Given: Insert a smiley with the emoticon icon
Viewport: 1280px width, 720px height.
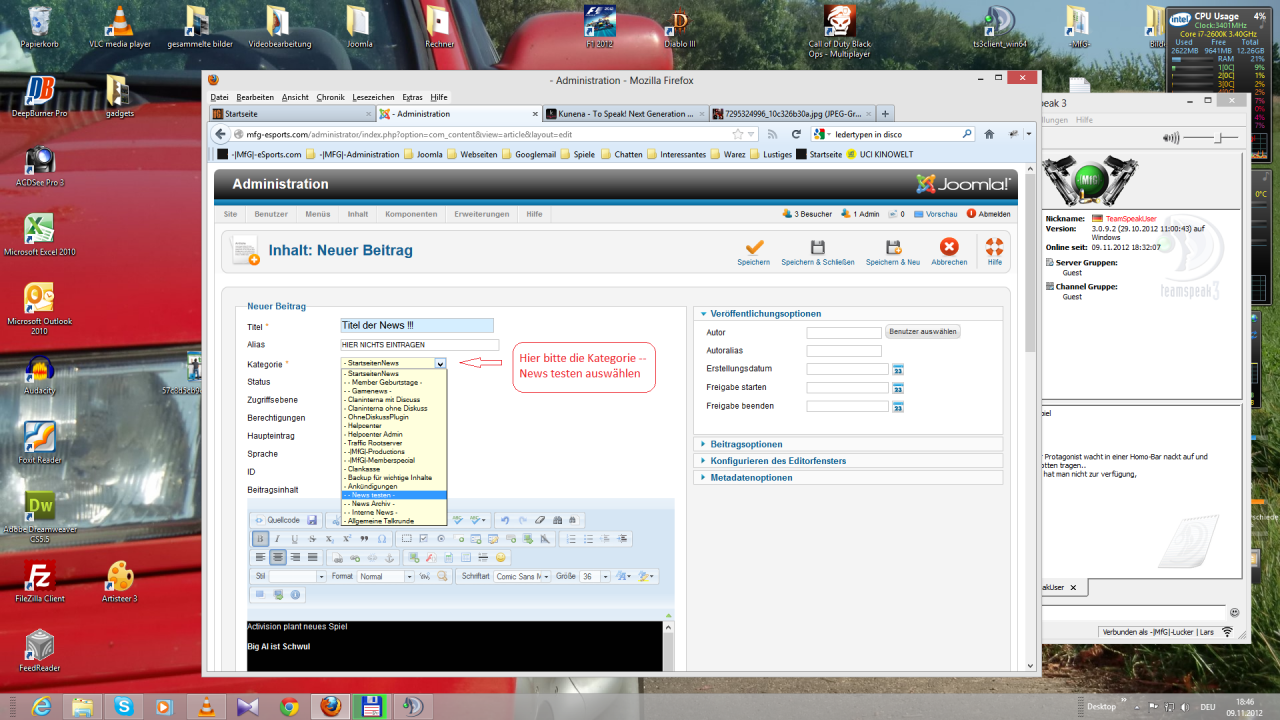Looking at the screenshot, I should click(x=501, y=557).
